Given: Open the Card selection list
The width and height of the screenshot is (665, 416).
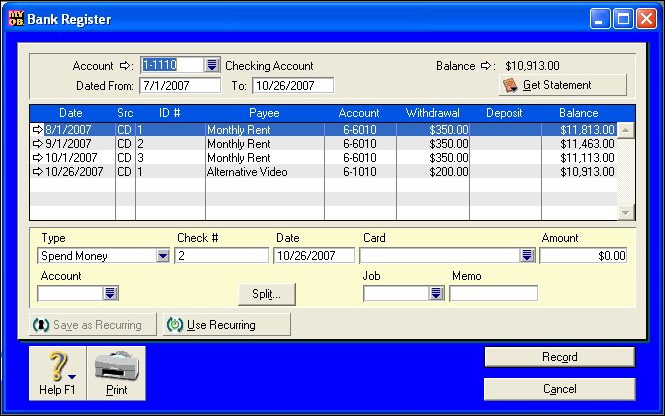Looking at the screenshot, I should click(527, 255).
